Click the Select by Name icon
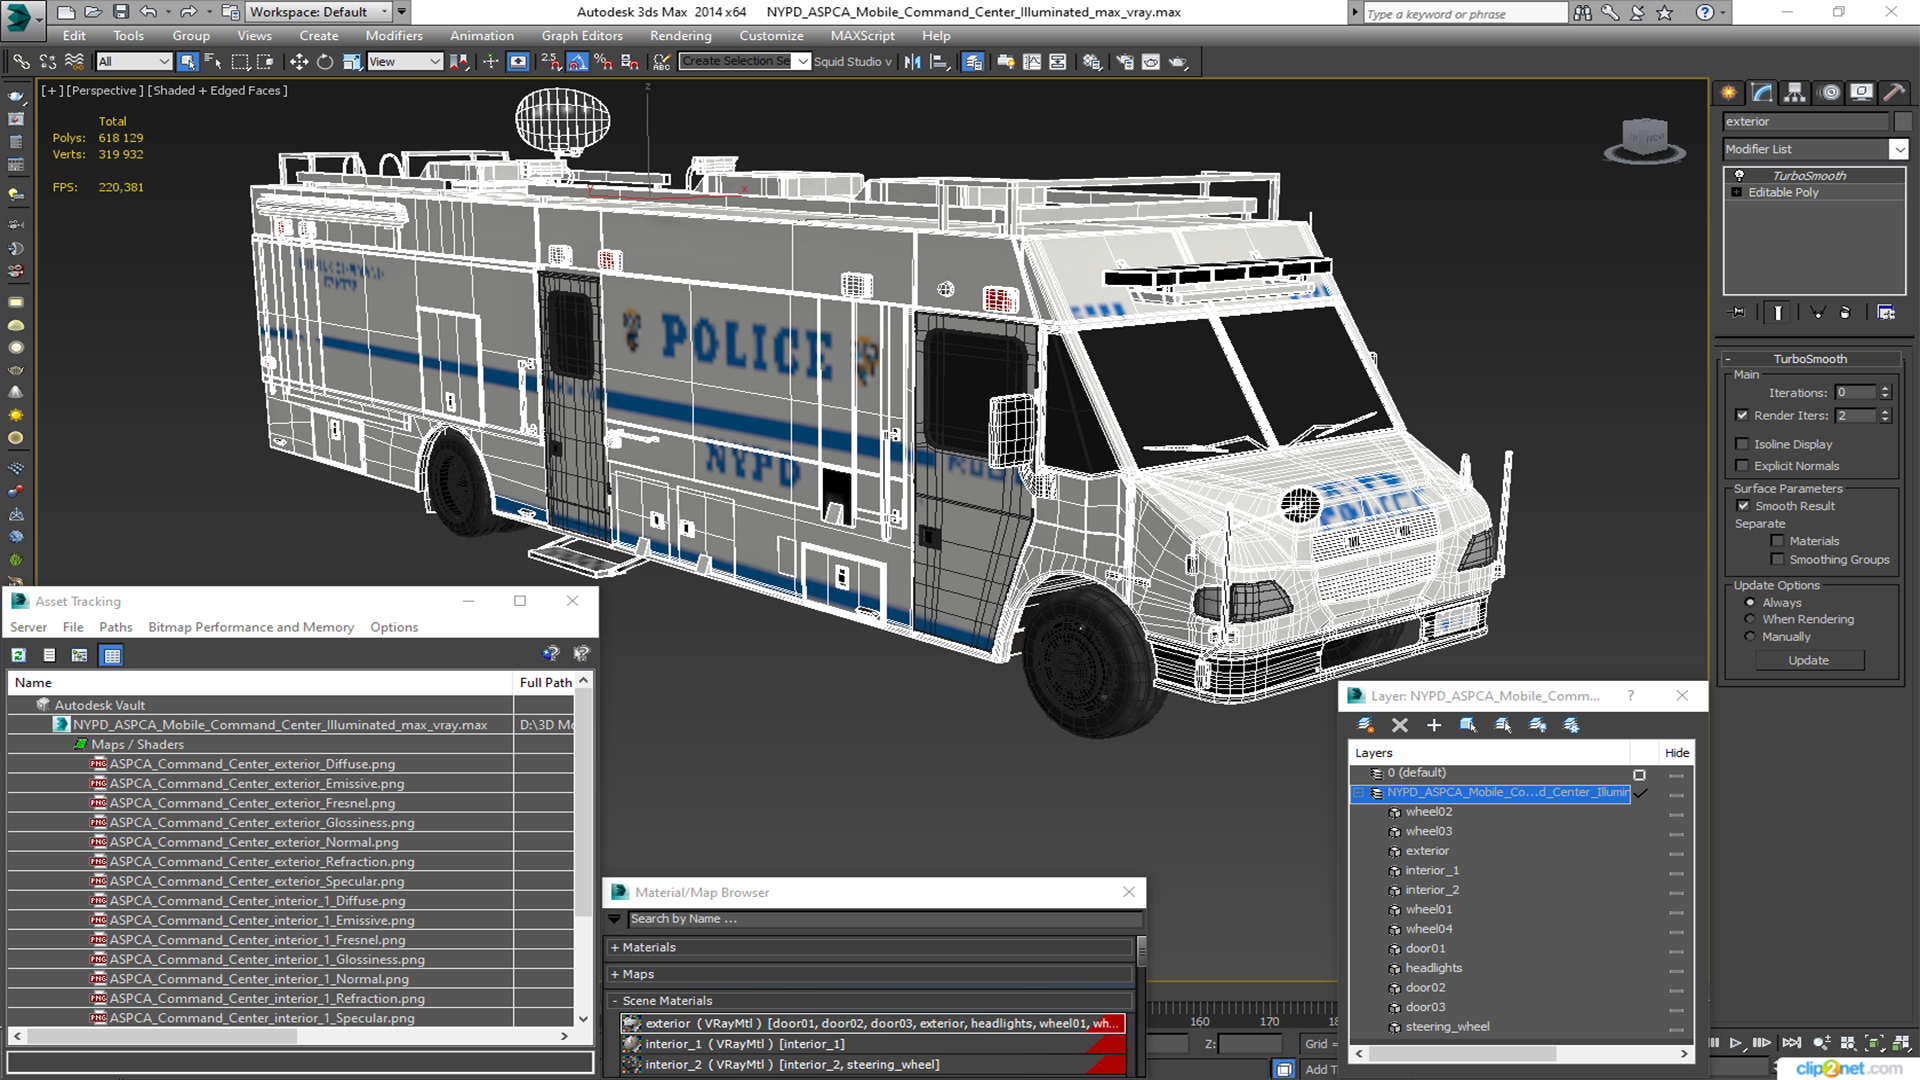This screenshot has height=1080, width=1920. (x=212, y=62)
